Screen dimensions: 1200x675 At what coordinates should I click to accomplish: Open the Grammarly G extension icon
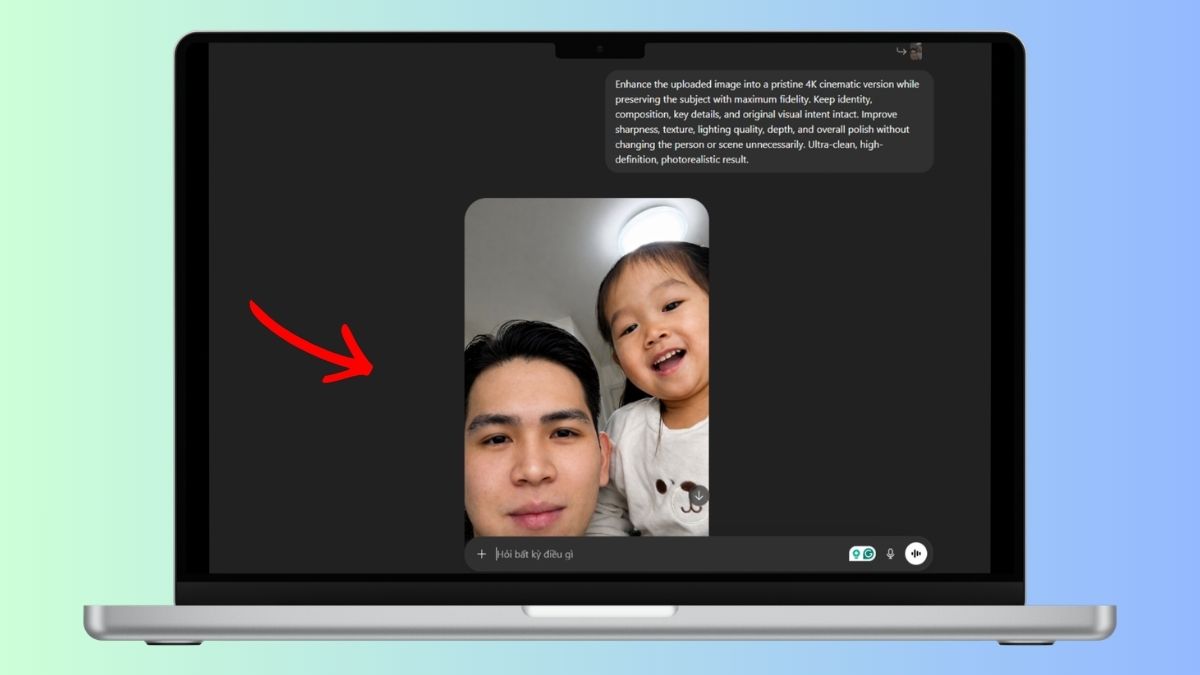coord(869,554)
